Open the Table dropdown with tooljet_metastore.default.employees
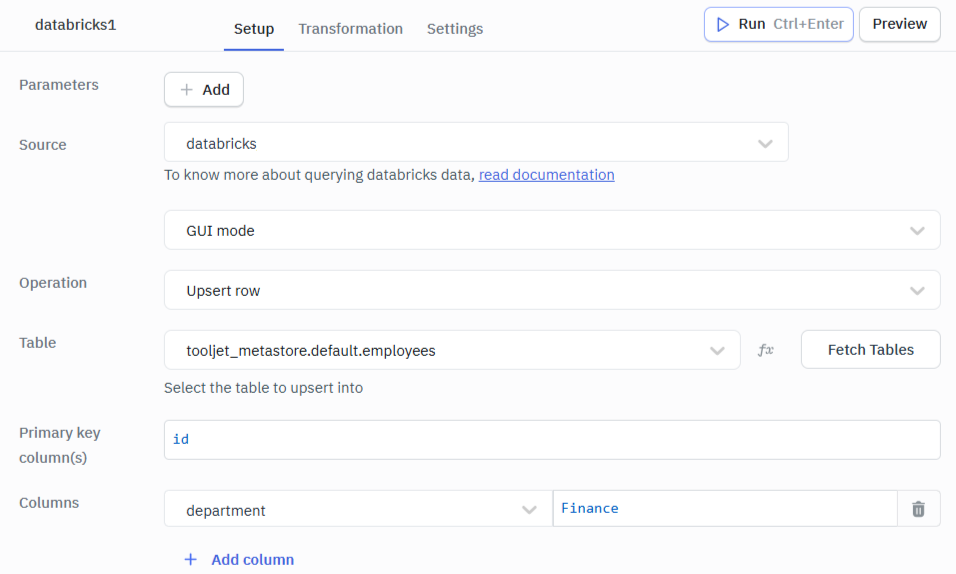Image resolution: width=956 pixels, height=574 pixels. [x=452, y=350]
